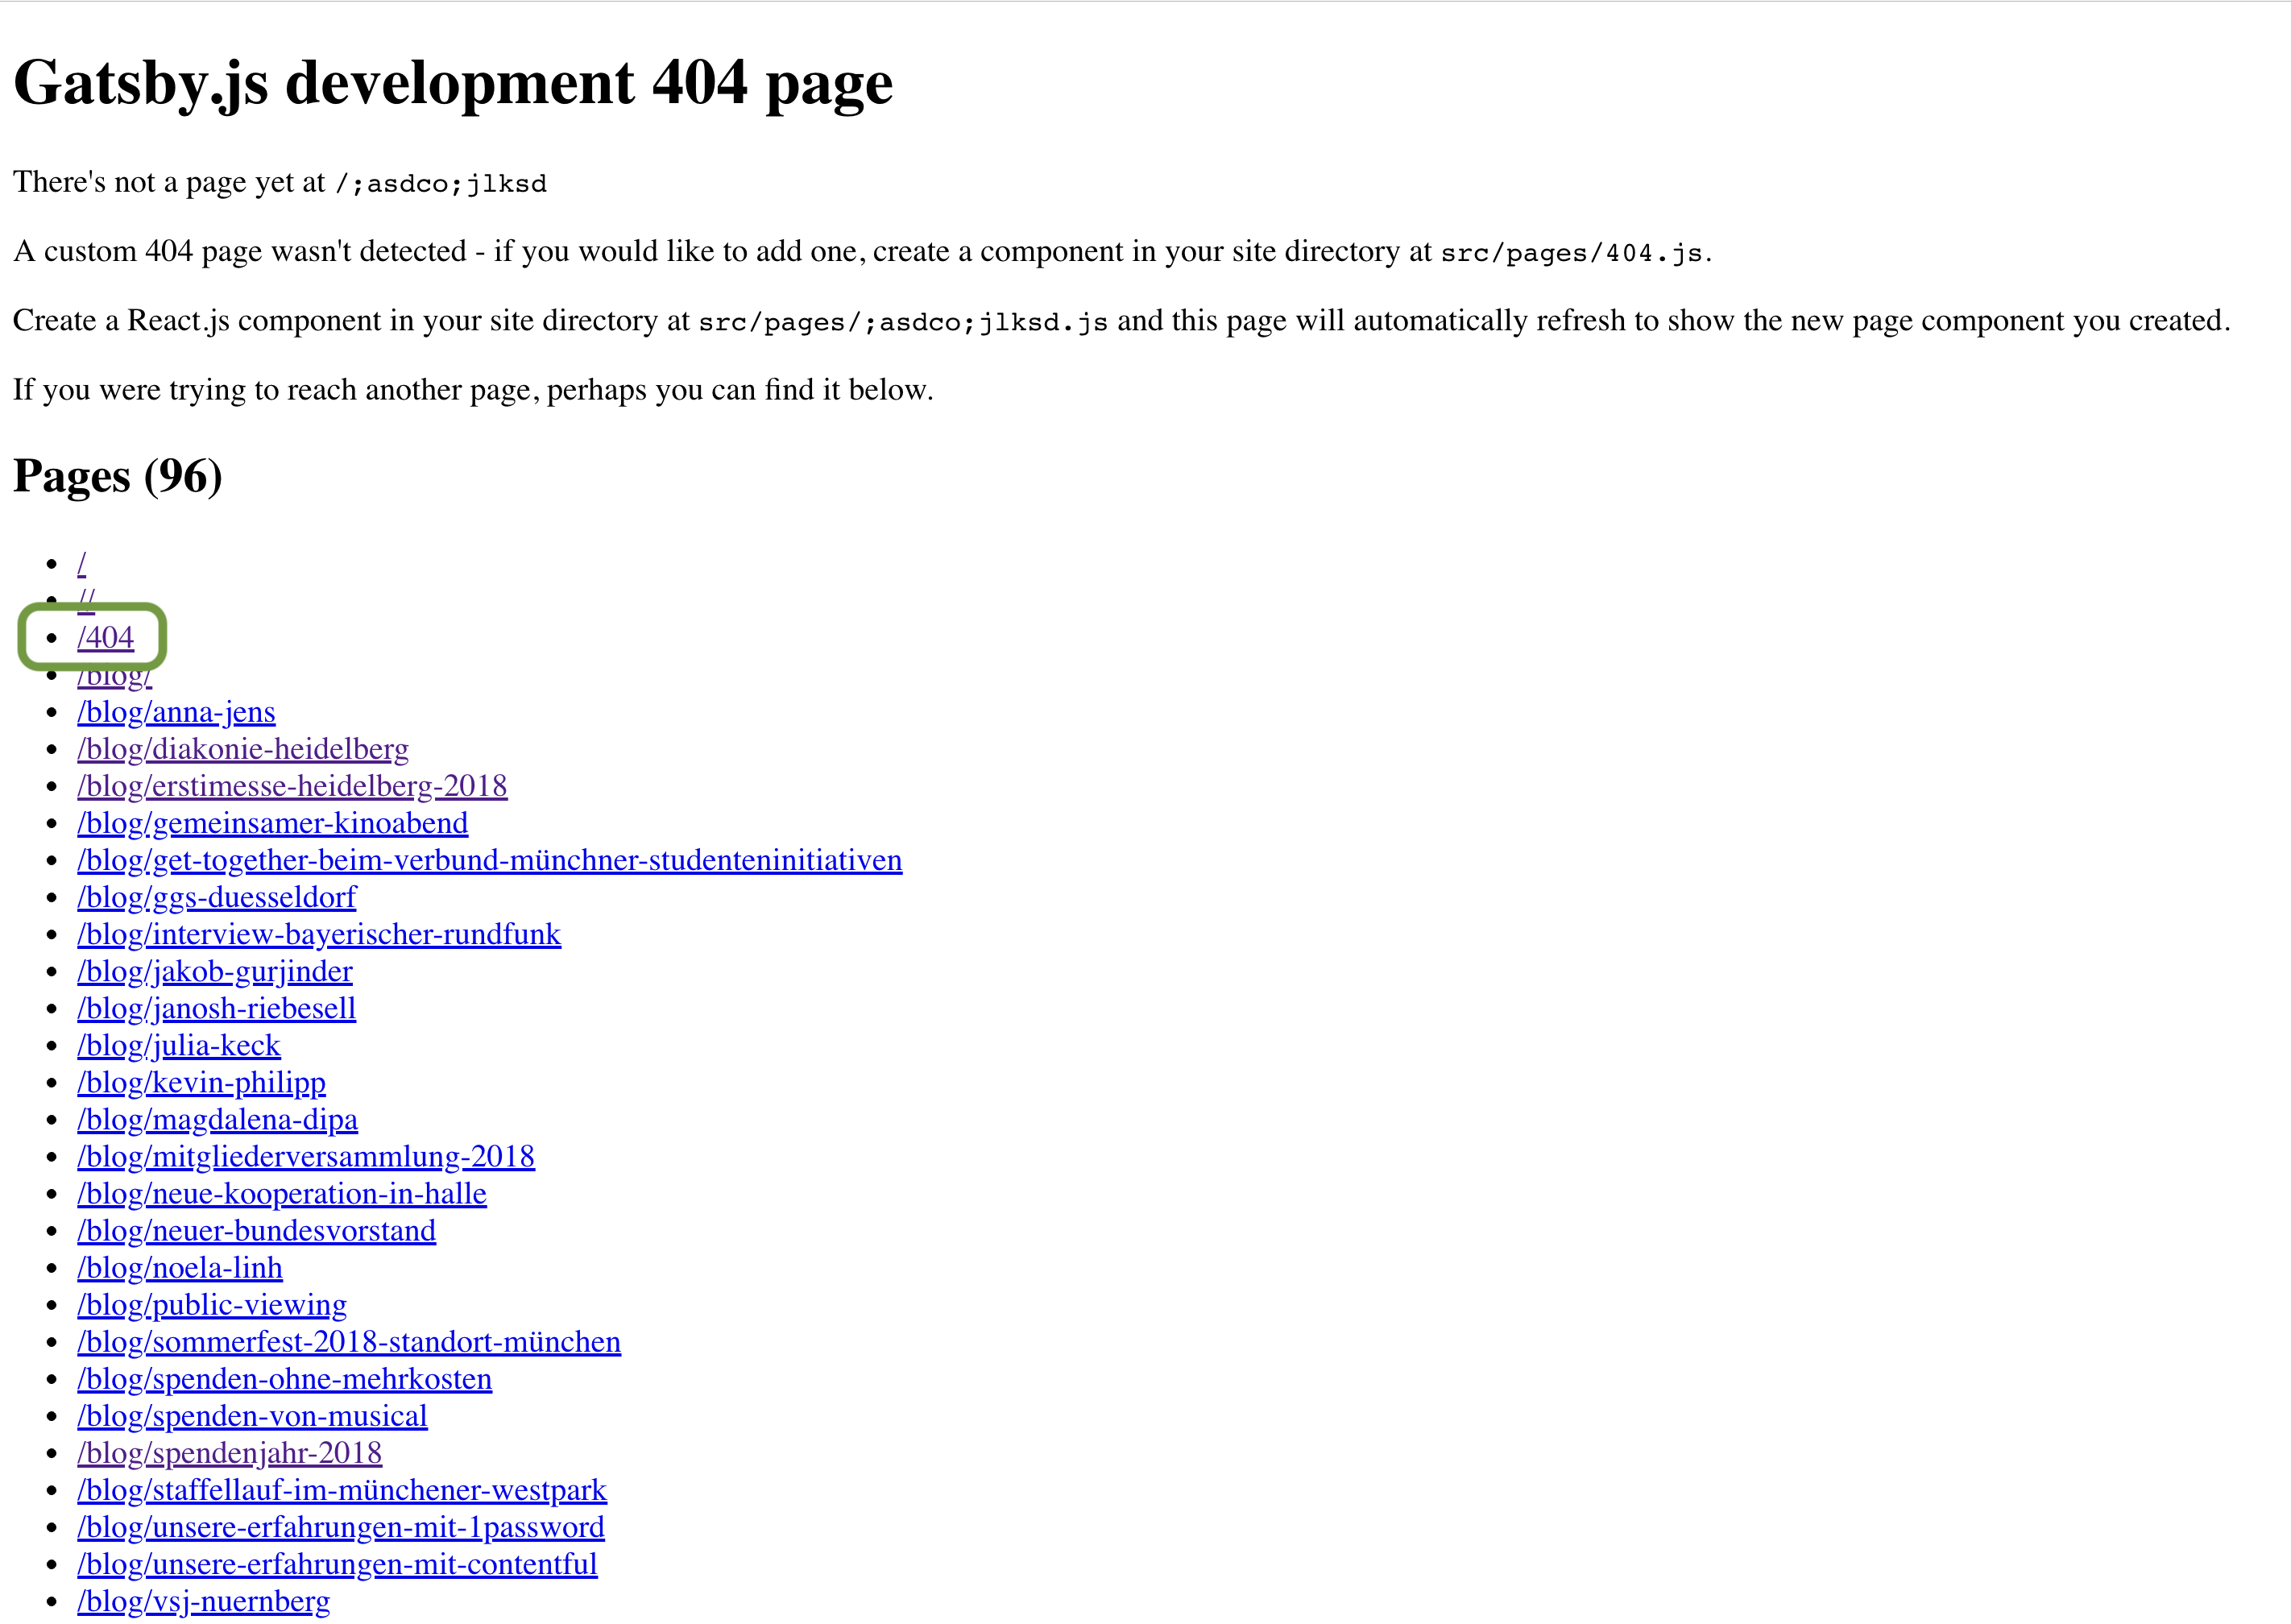Visit the /blog/anna-jens post
This screenshot has width=2291, height=1624.
pos(176,712)
